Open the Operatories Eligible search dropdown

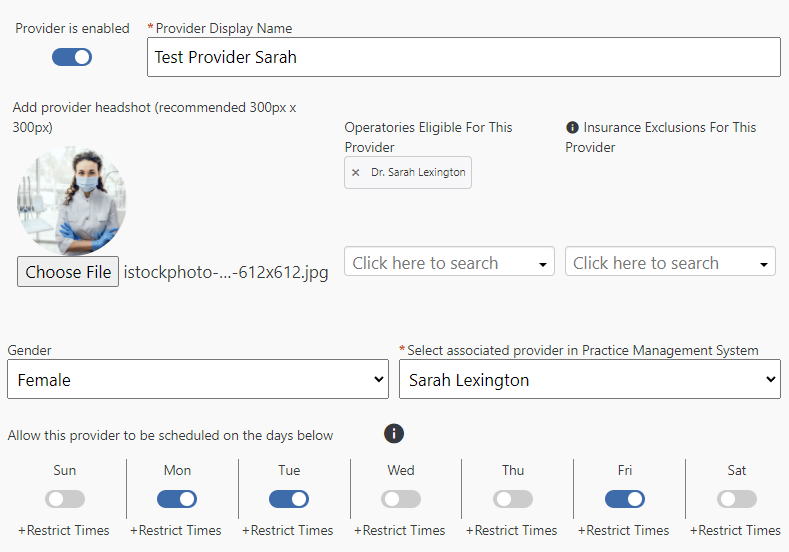click(x=449, y=261)
